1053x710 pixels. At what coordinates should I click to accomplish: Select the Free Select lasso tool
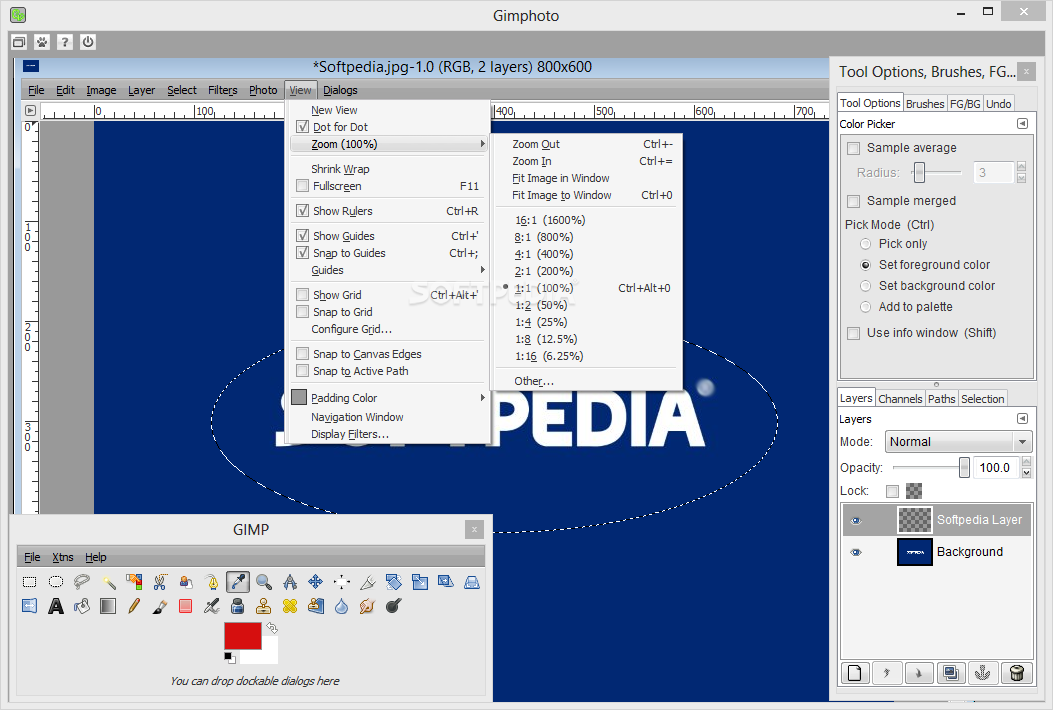[82, 582]
